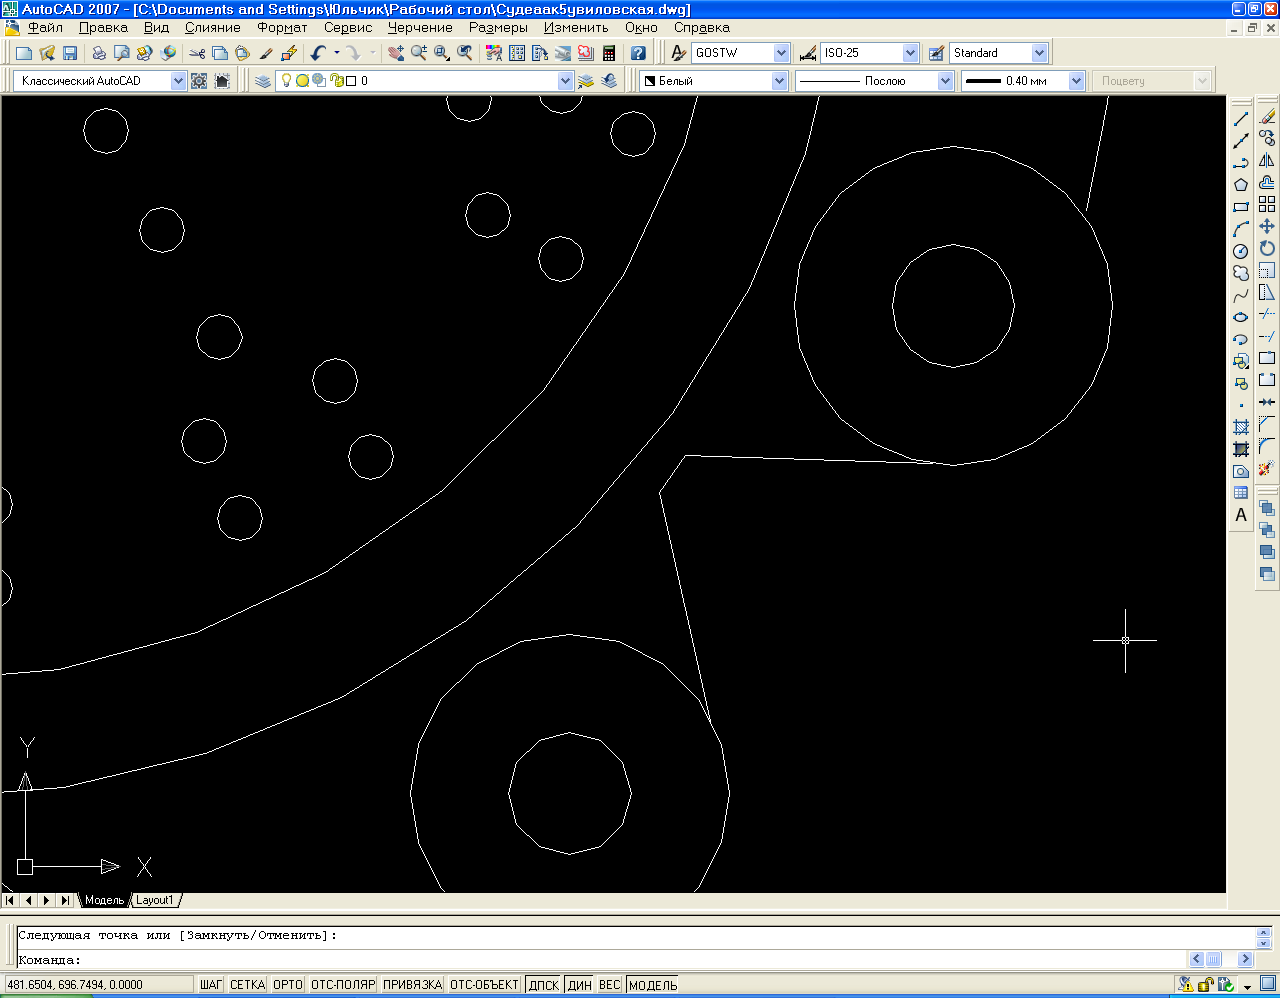Activate the Mirror modify tool
The width and height of the screenshot is (1280, 998).
[1267, 160]
